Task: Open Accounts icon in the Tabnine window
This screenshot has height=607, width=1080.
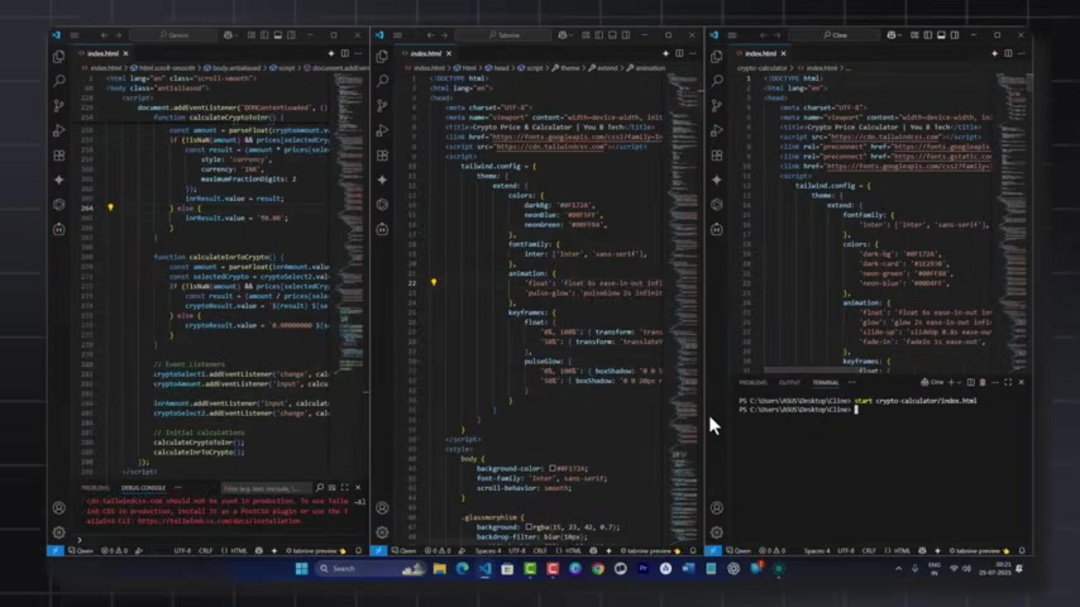Action: pyautogui.click(x=382, y=508)
